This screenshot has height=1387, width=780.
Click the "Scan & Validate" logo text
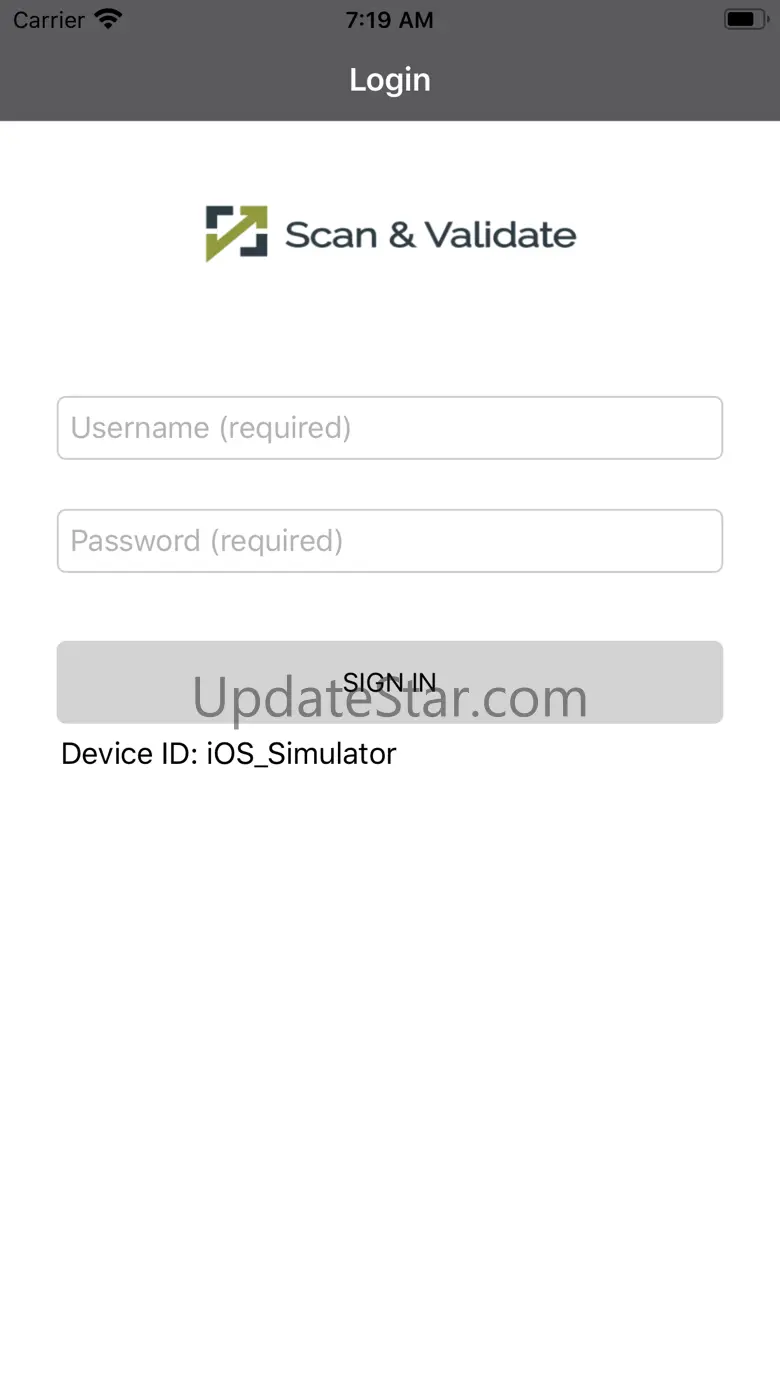[x=430, y=235]
